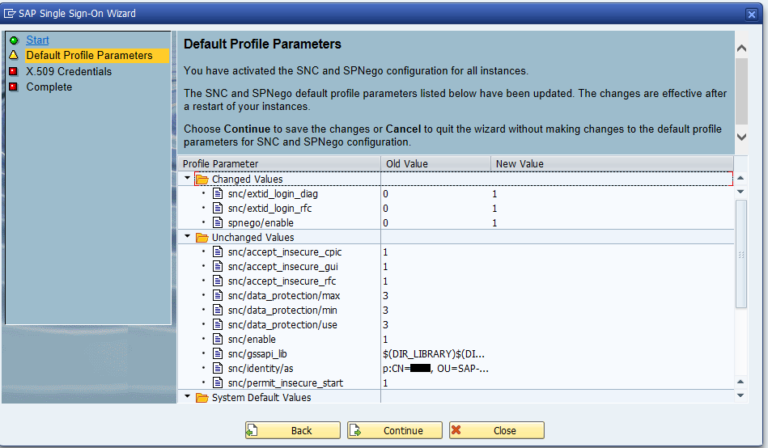Screen dimensions: 768x448
Task: Collapse the Unchanged Values node
Action: click(x=187, y=236)
